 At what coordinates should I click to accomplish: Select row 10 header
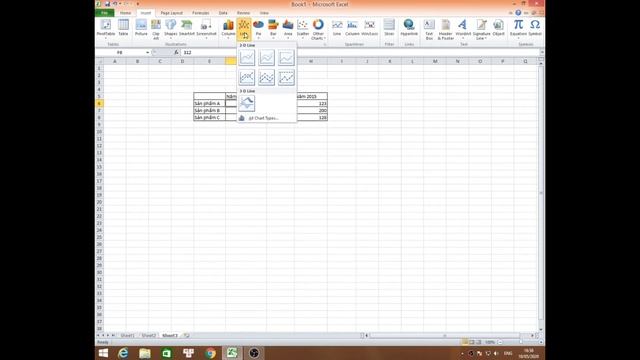[99, 132]
